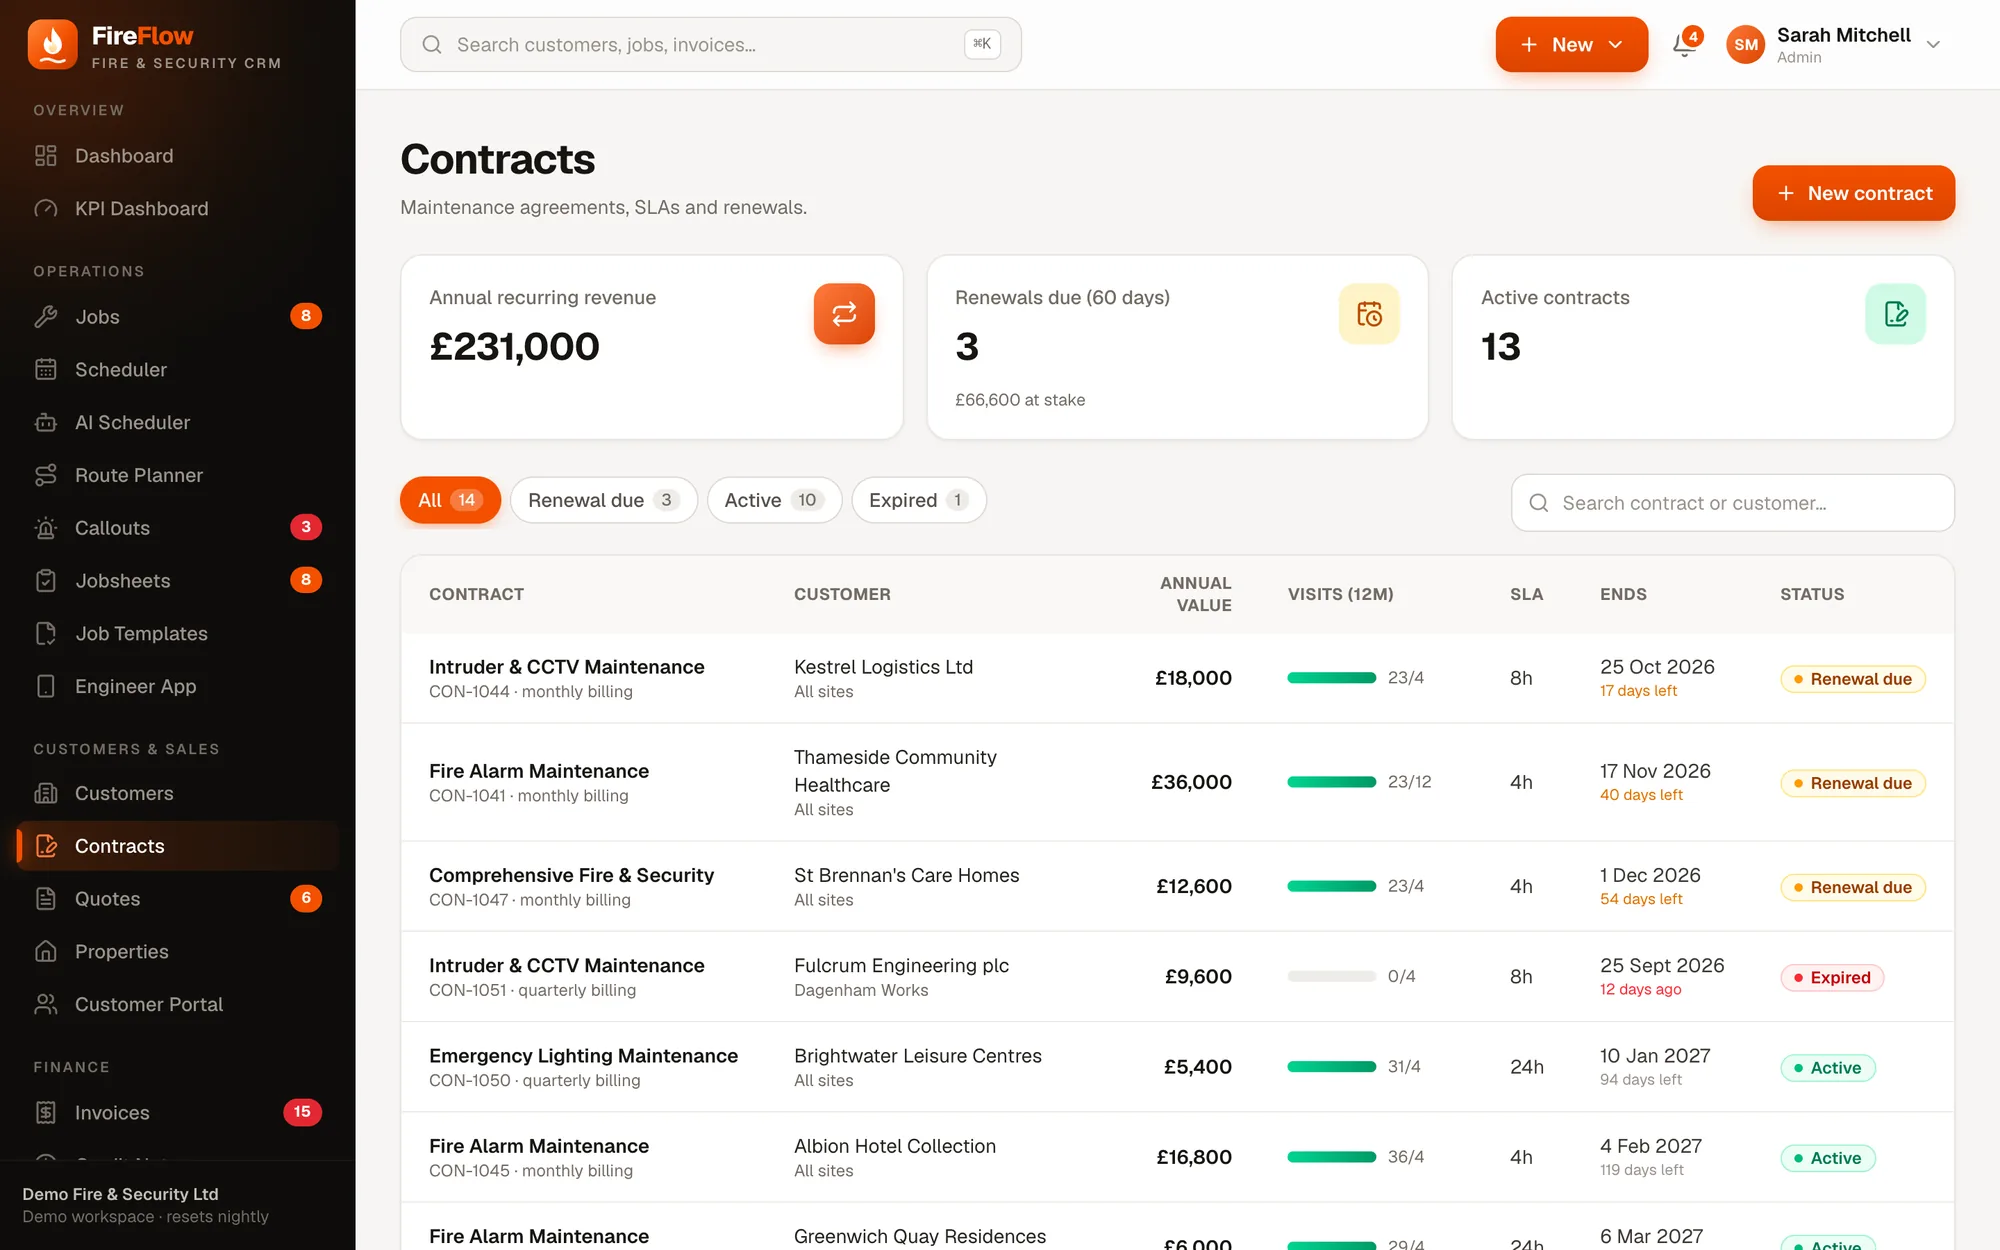Create a New contract
Image resolution: width=2000 pixels, height=1250 pixels.
coord(1853,193)
